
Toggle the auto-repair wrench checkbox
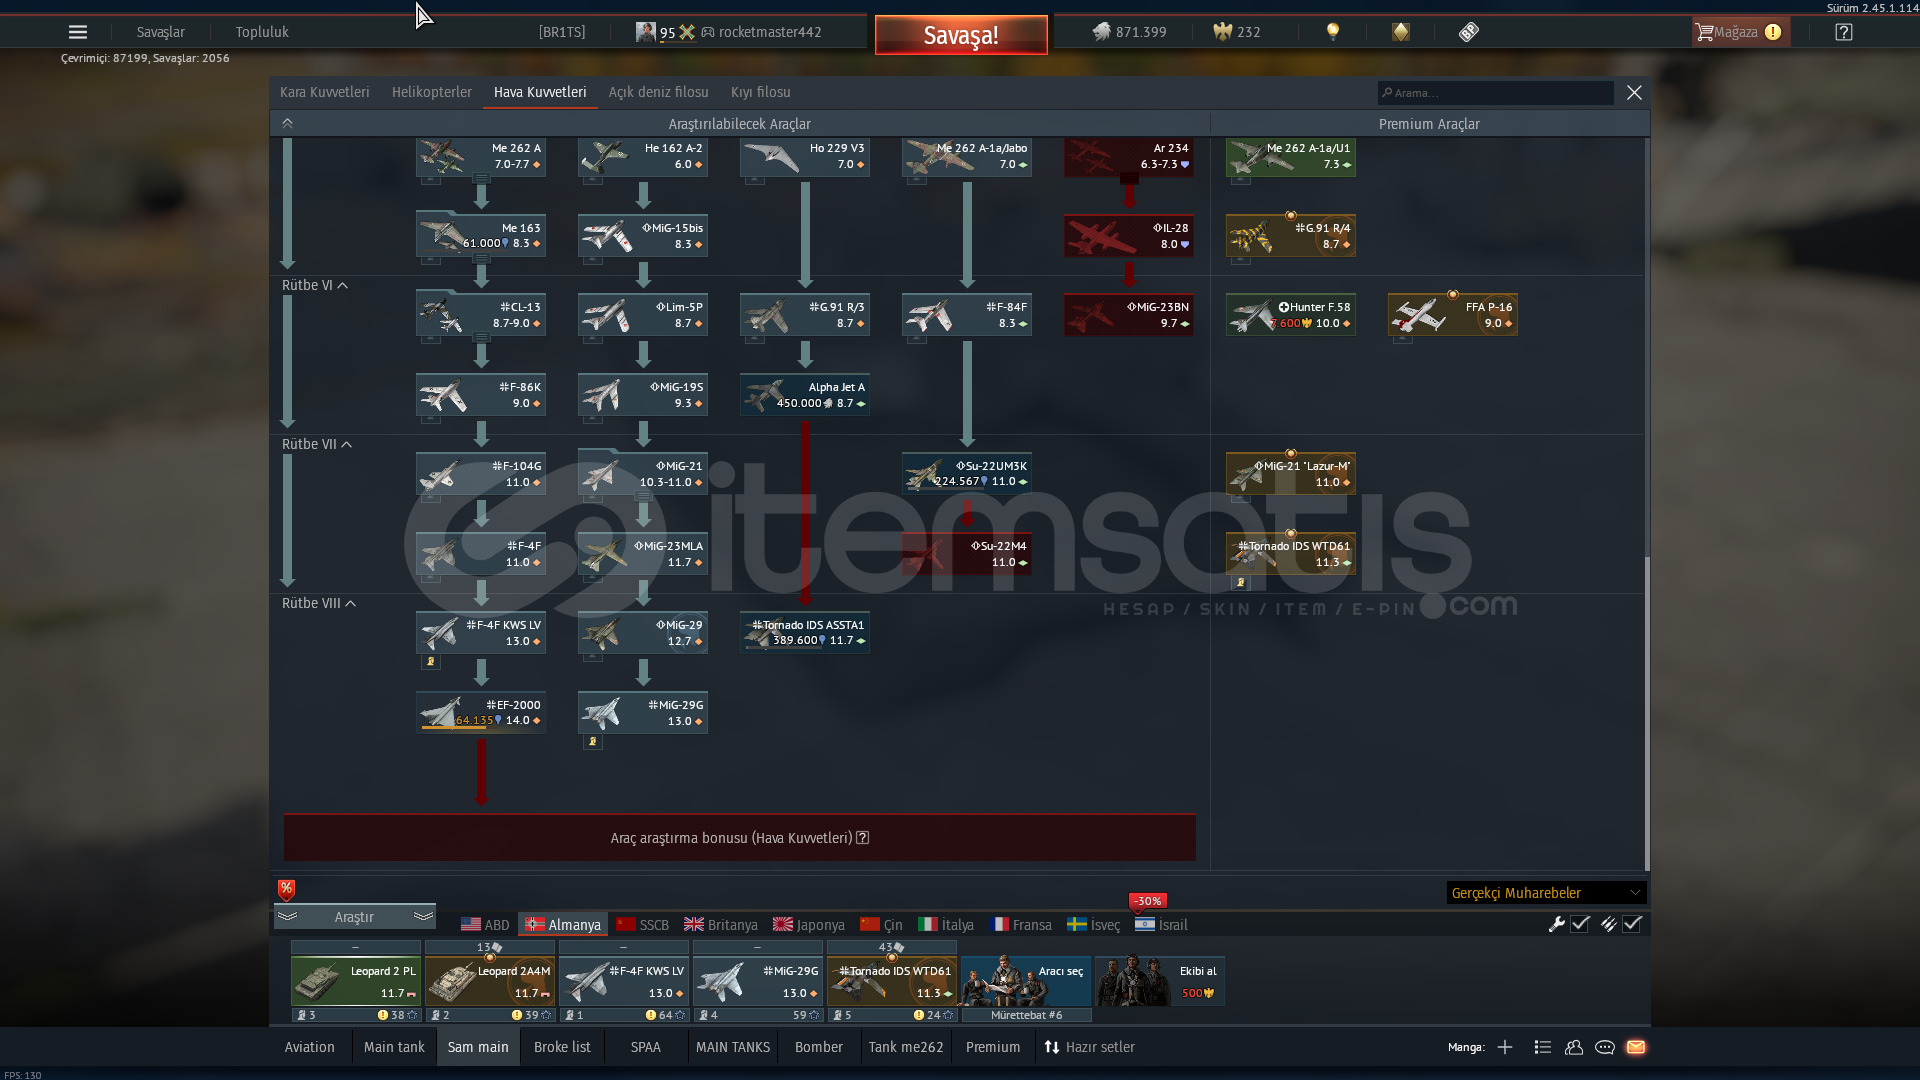pos(1580,924)
